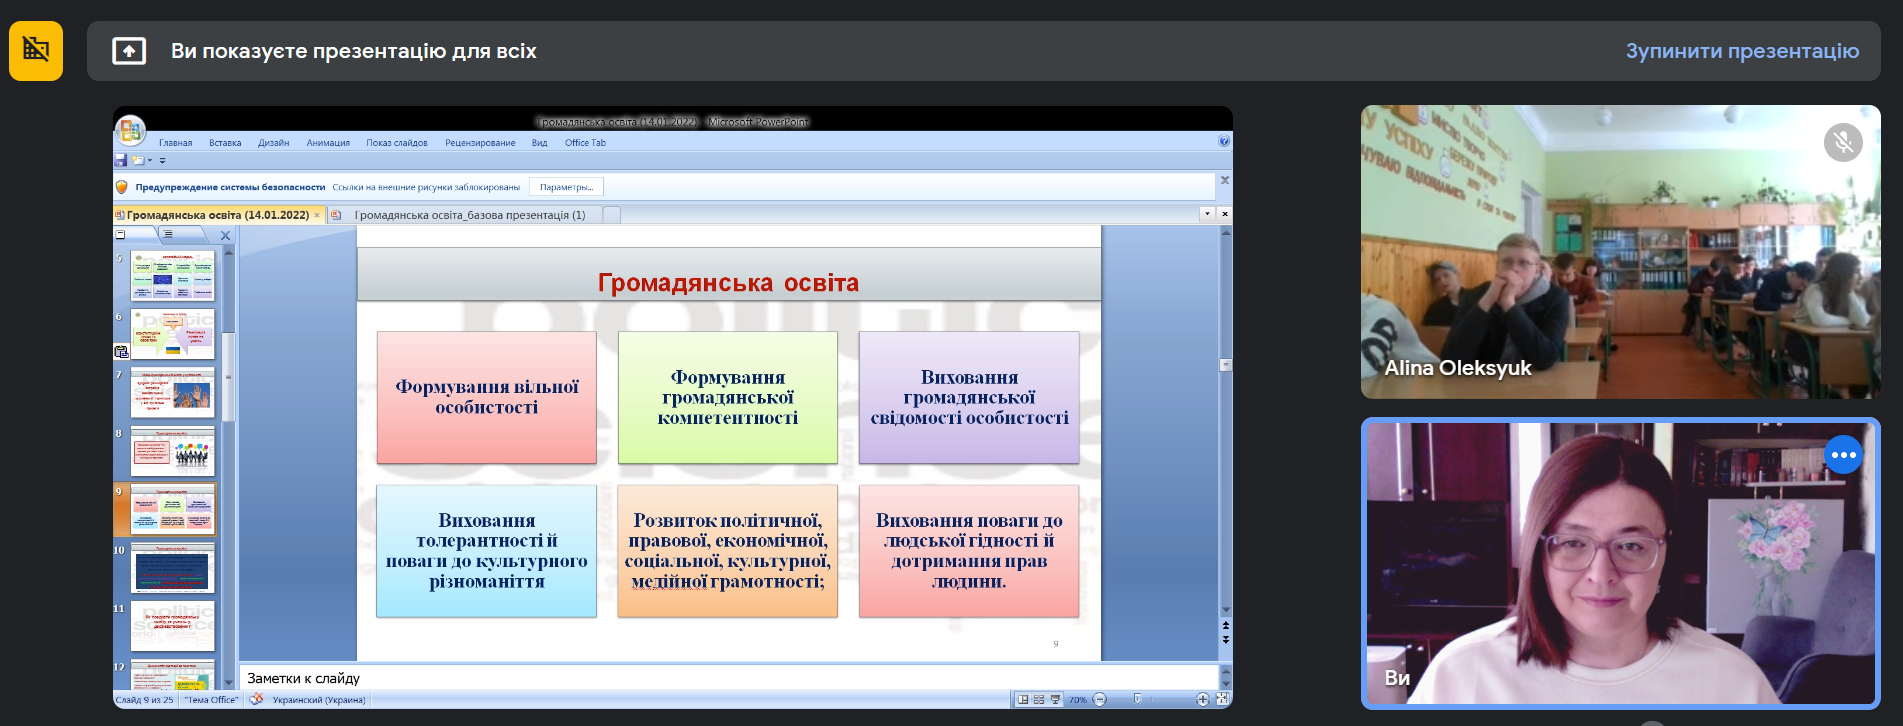
Task: Click the Save icon in quick access toolbar
Action: click(x=121, y=160)
